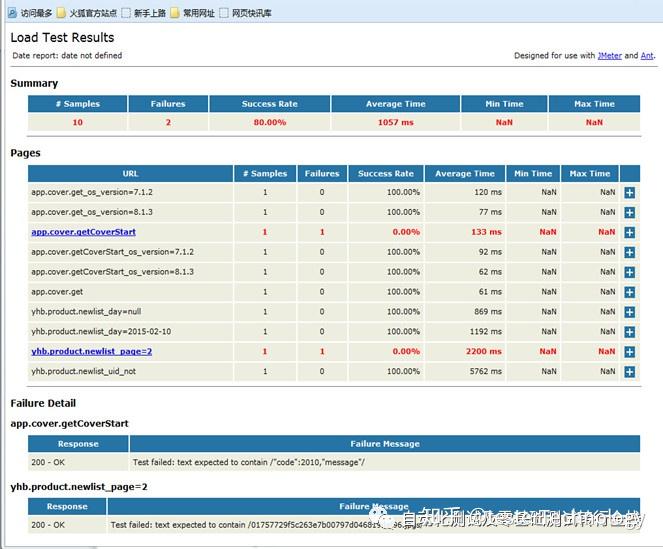This screenshot has height=549, width=663.
Task: Open the 火狐官方站点 bookmark folder
Action: pyautogui.click(x=87, y=13)
